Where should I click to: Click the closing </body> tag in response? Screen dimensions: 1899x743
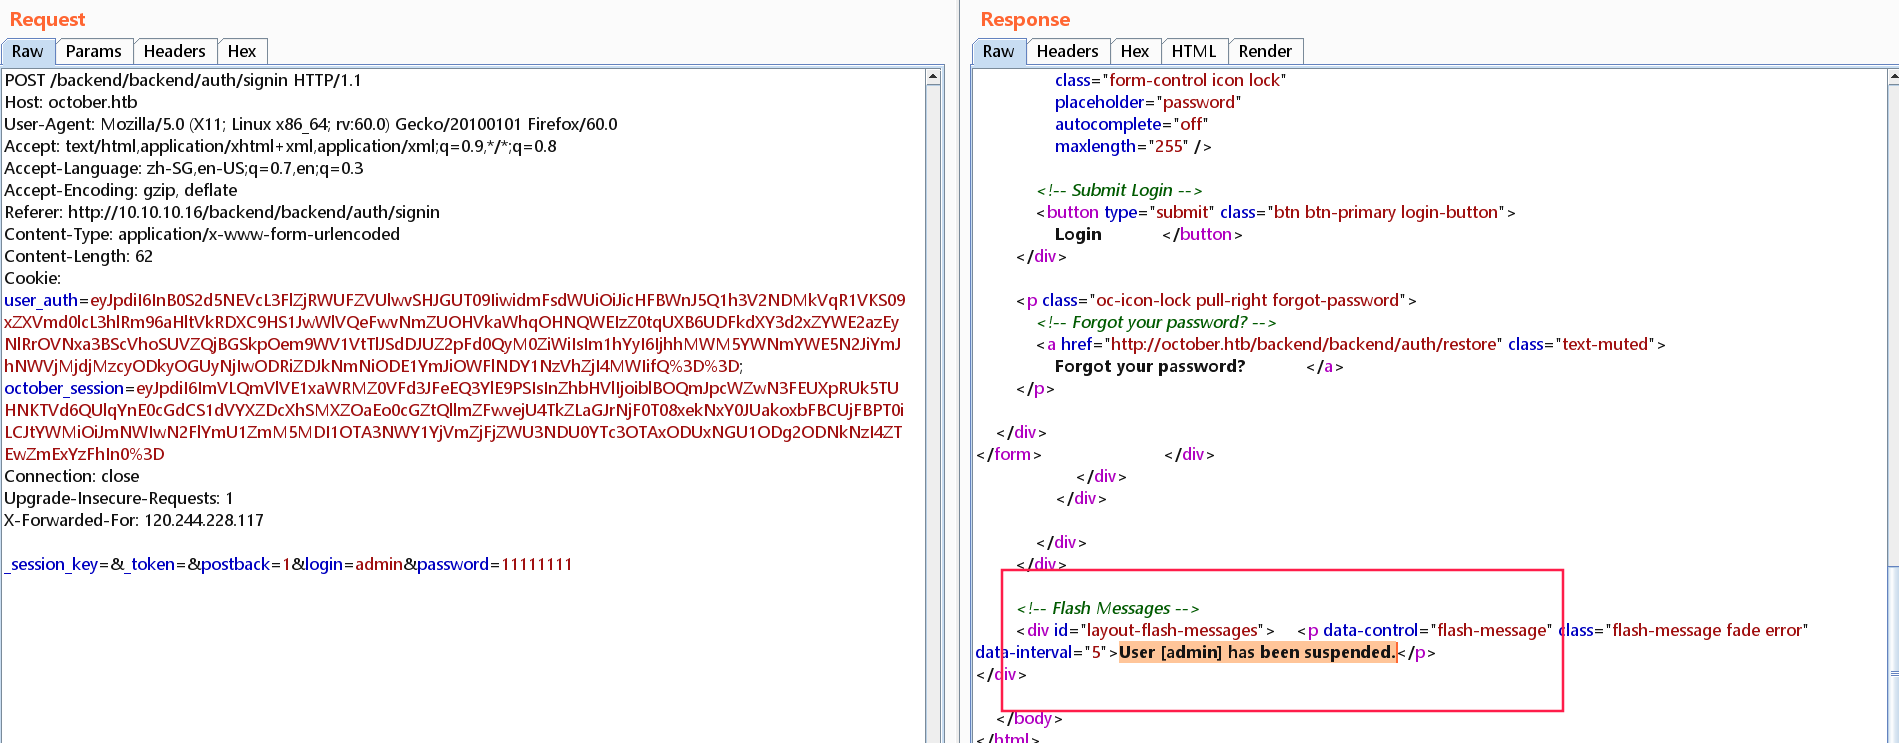[1029, 718]
